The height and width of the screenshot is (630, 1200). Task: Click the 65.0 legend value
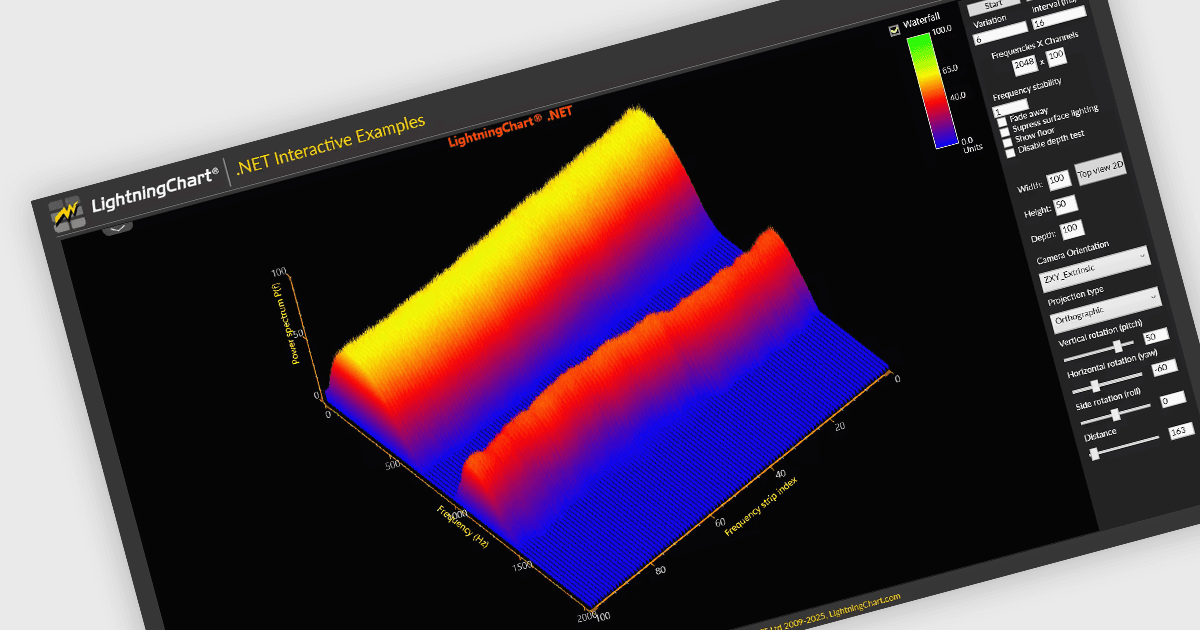coord(949,67)
